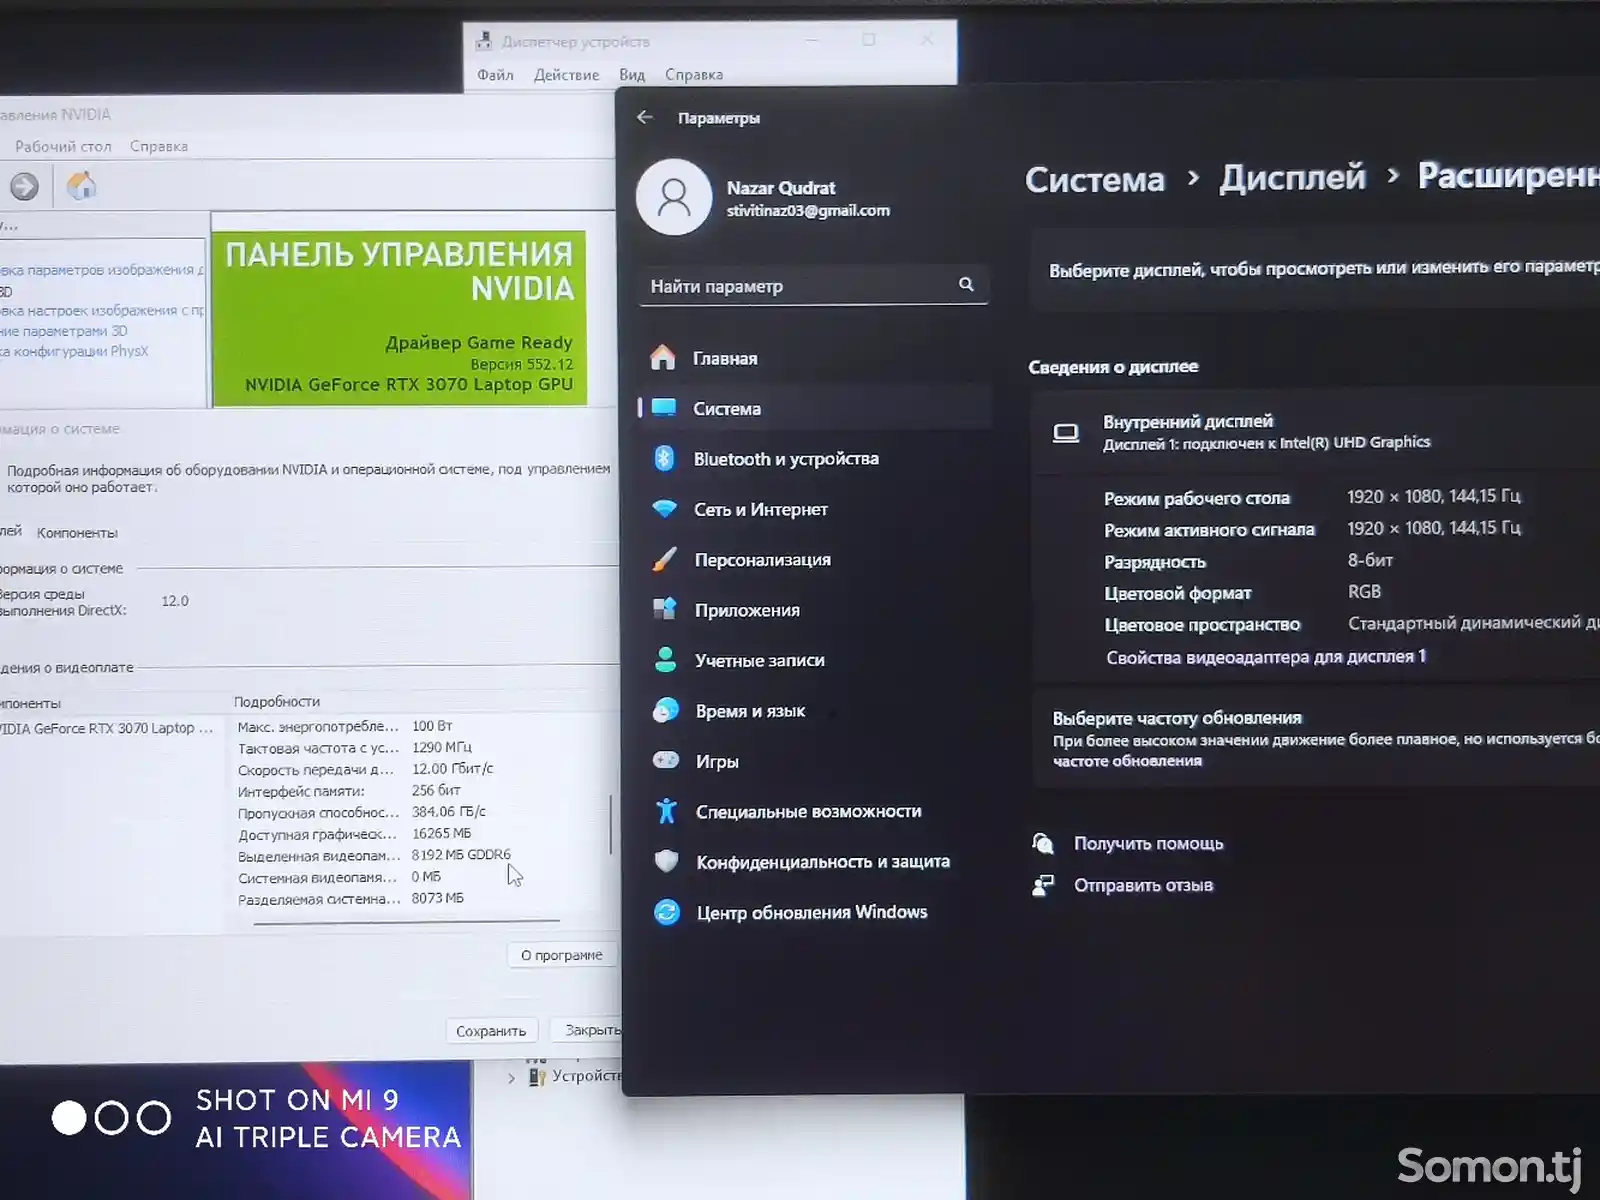Go back with the Settings back arrow
The image size is (1600, 1200).
tap(645, 117)
